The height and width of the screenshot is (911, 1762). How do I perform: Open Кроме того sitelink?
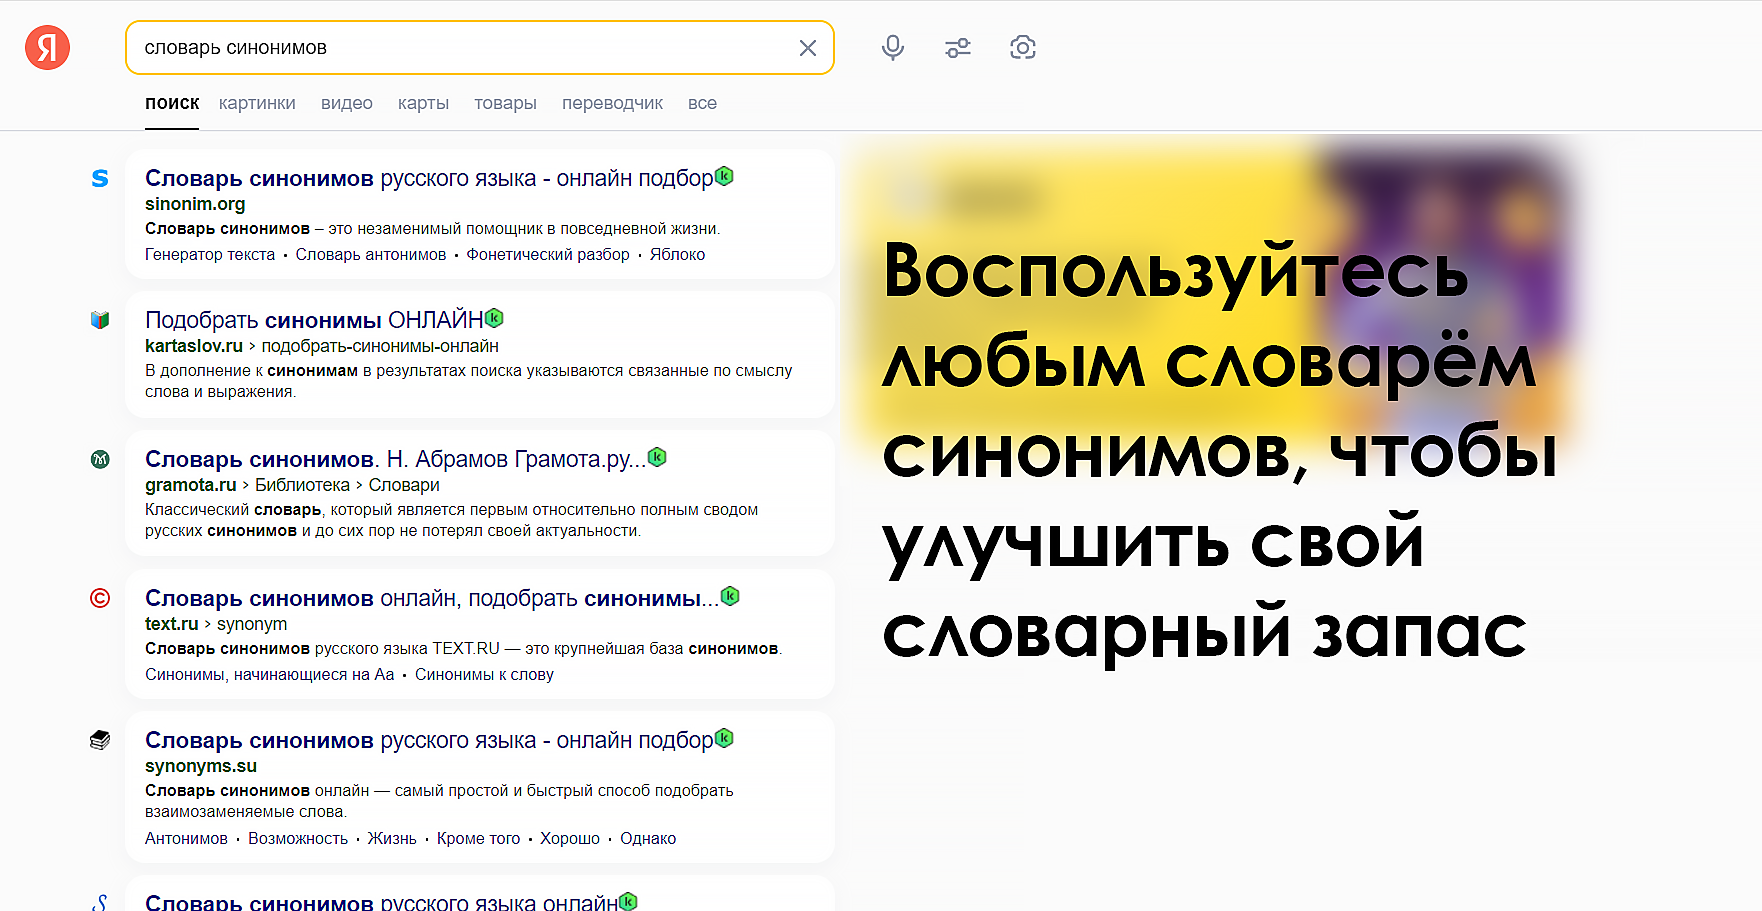pyautogui.click(x=478, y=839)
